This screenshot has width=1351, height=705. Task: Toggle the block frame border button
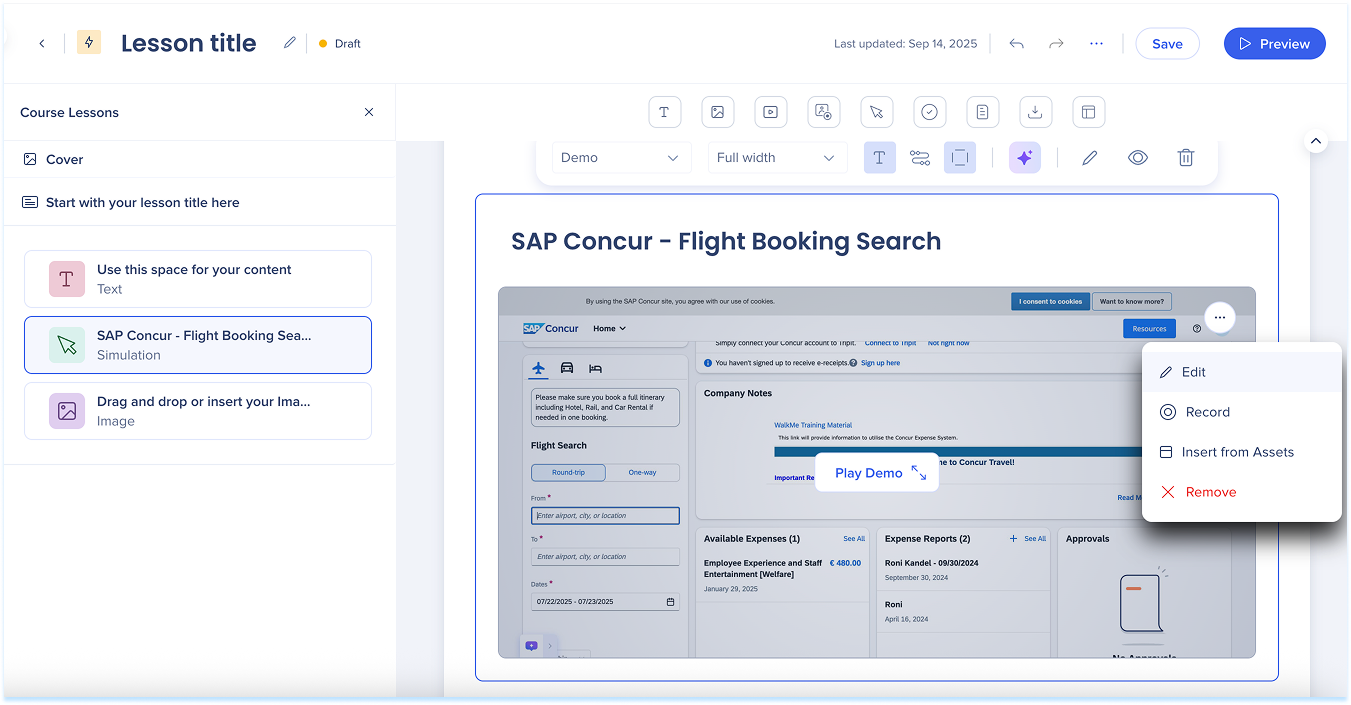pos(959,158)
